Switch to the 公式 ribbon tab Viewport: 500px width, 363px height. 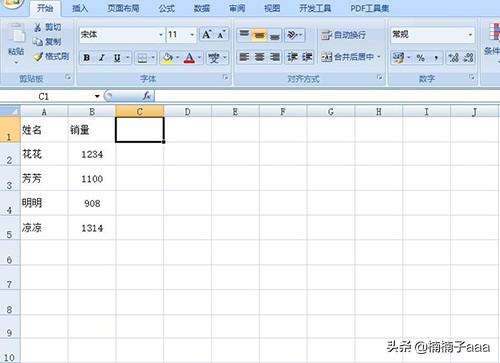pos(166,8)
